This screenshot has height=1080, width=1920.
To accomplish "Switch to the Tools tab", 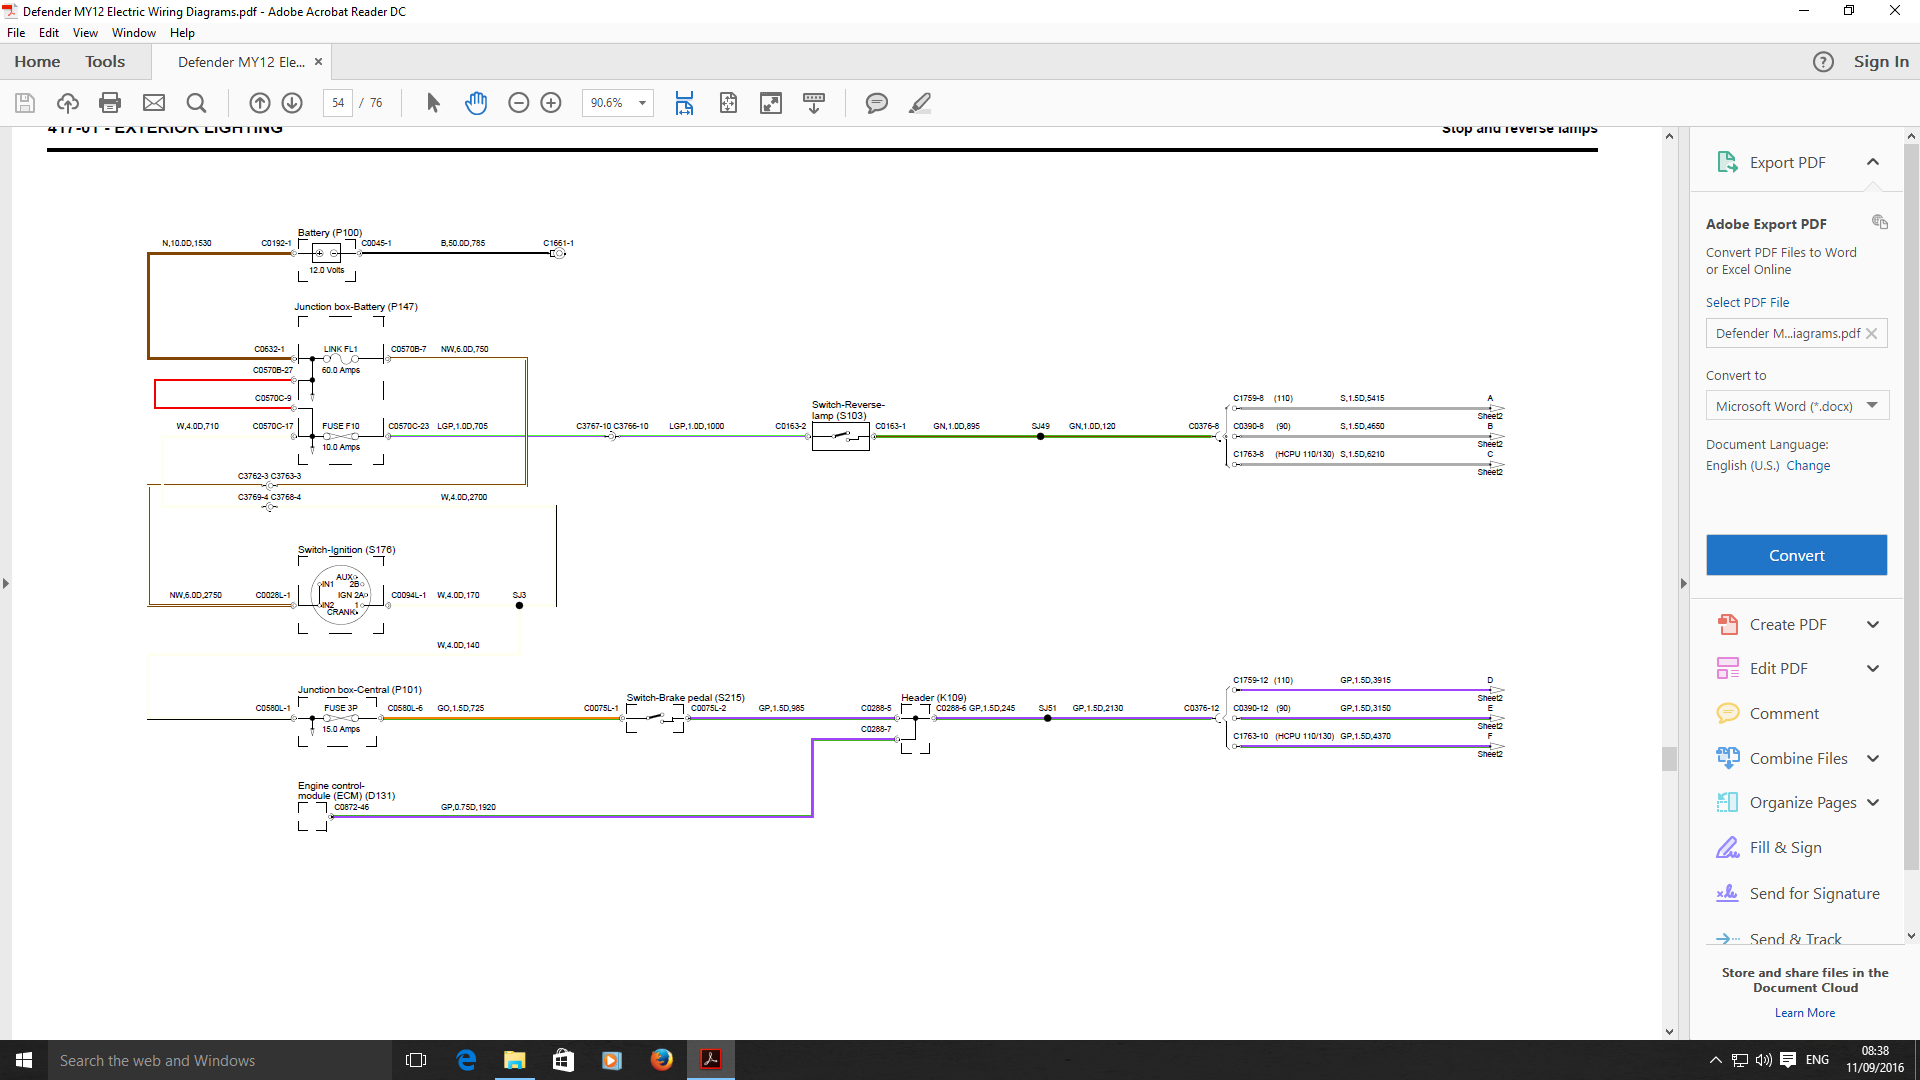I will pyautogui.click(x=105, y=62).
